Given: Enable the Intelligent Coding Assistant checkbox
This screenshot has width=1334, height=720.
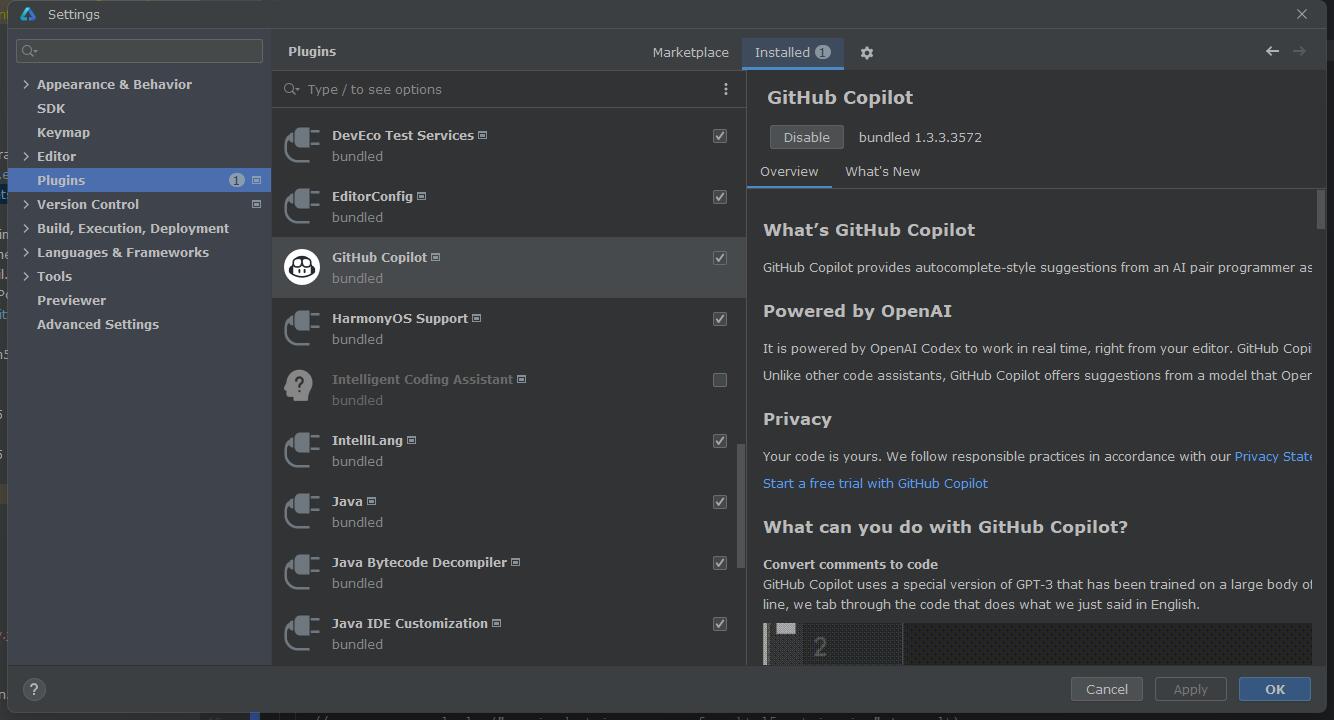Looking at the screenshot, I should coord(720,380).
